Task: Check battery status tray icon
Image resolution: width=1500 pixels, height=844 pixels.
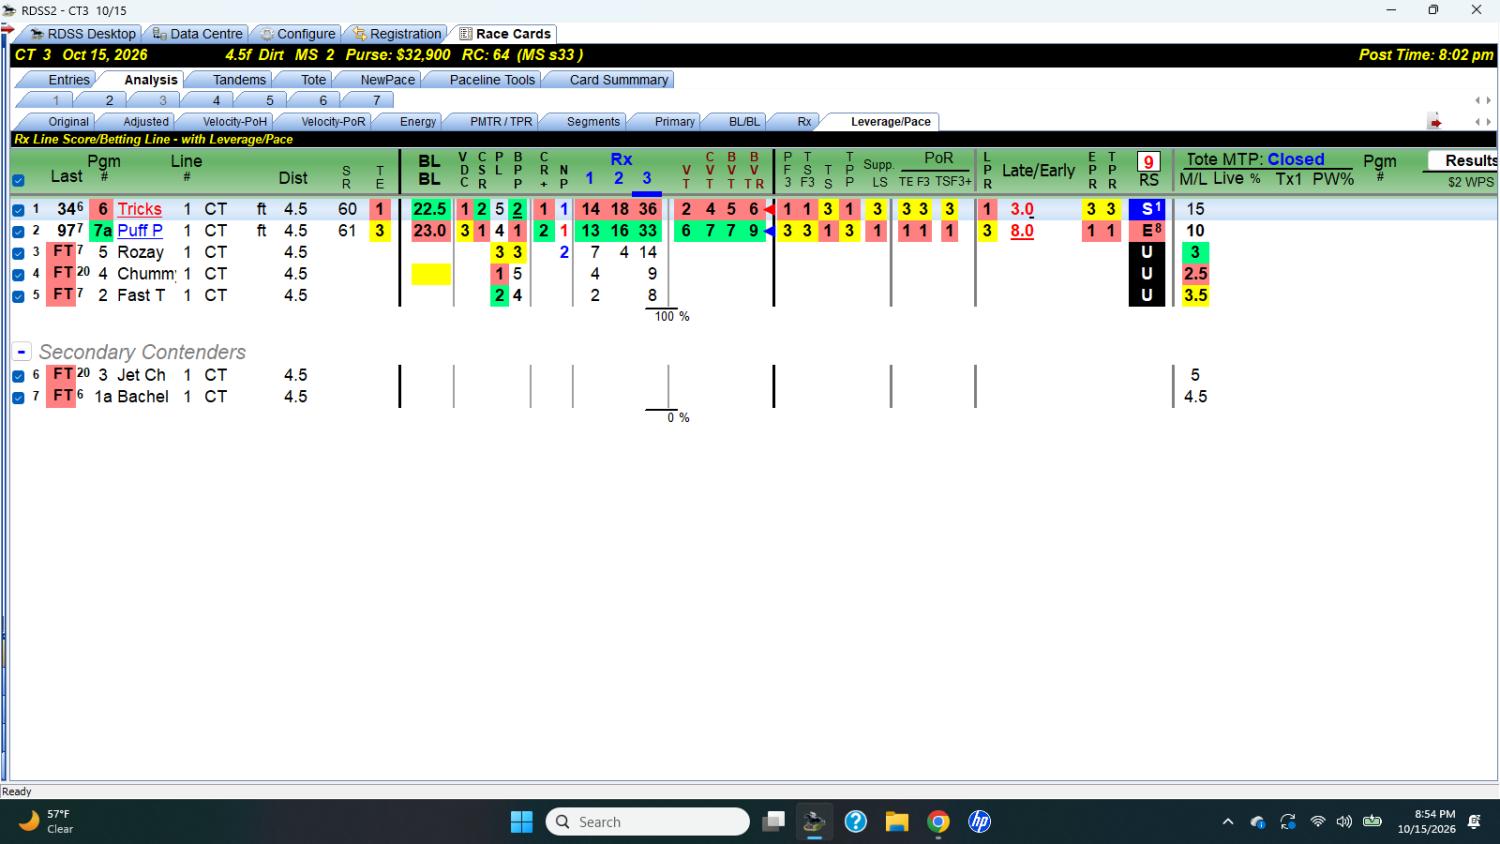Action: [x=1373, y=822]
